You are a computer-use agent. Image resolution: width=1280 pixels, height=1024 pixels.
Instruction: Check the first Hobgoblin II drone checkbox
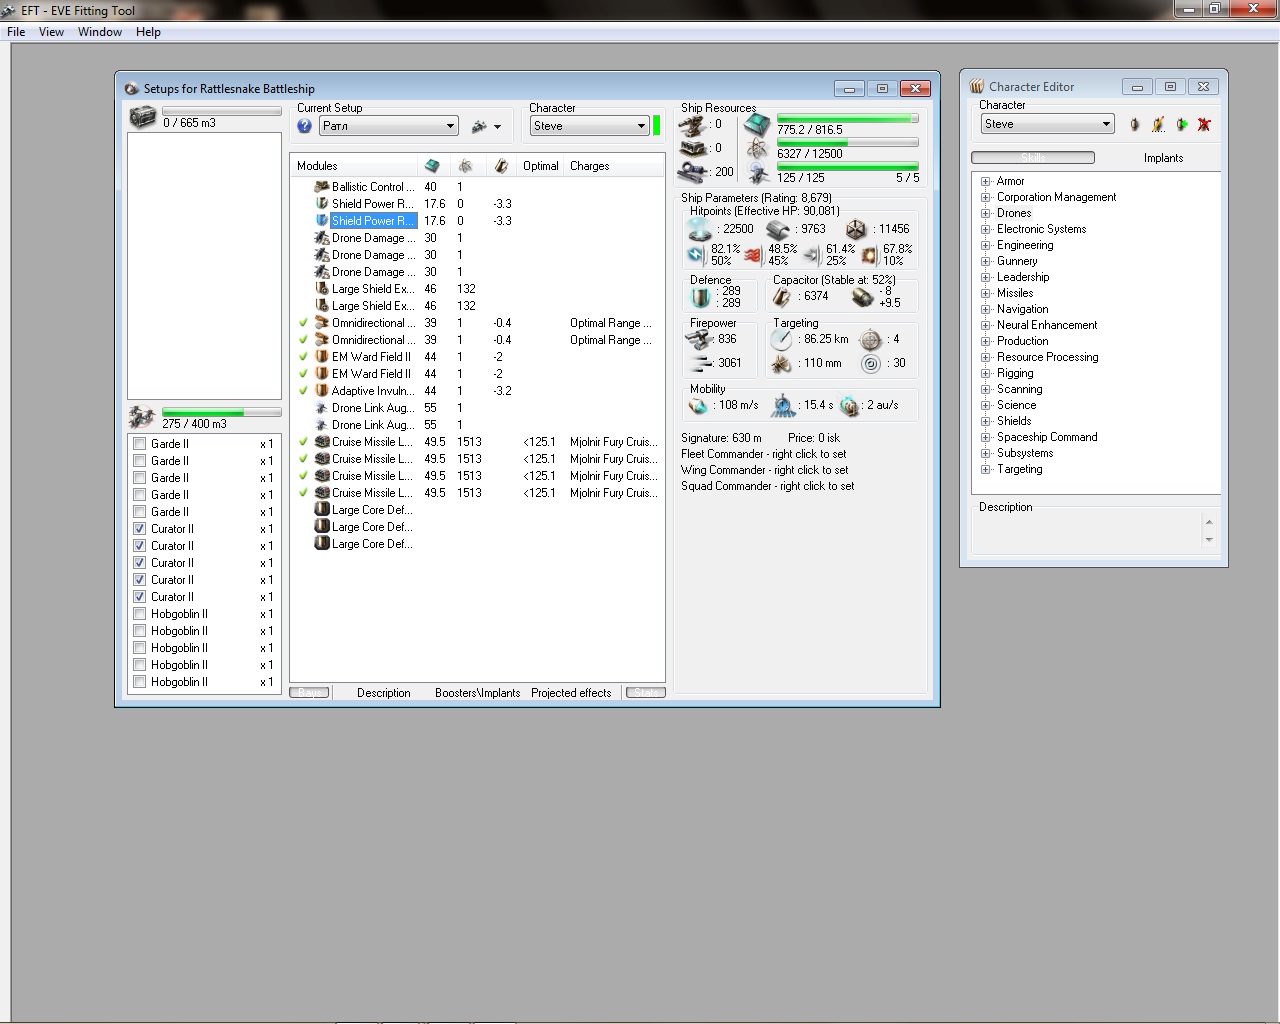pyautogui.click(x=140, y=614)
